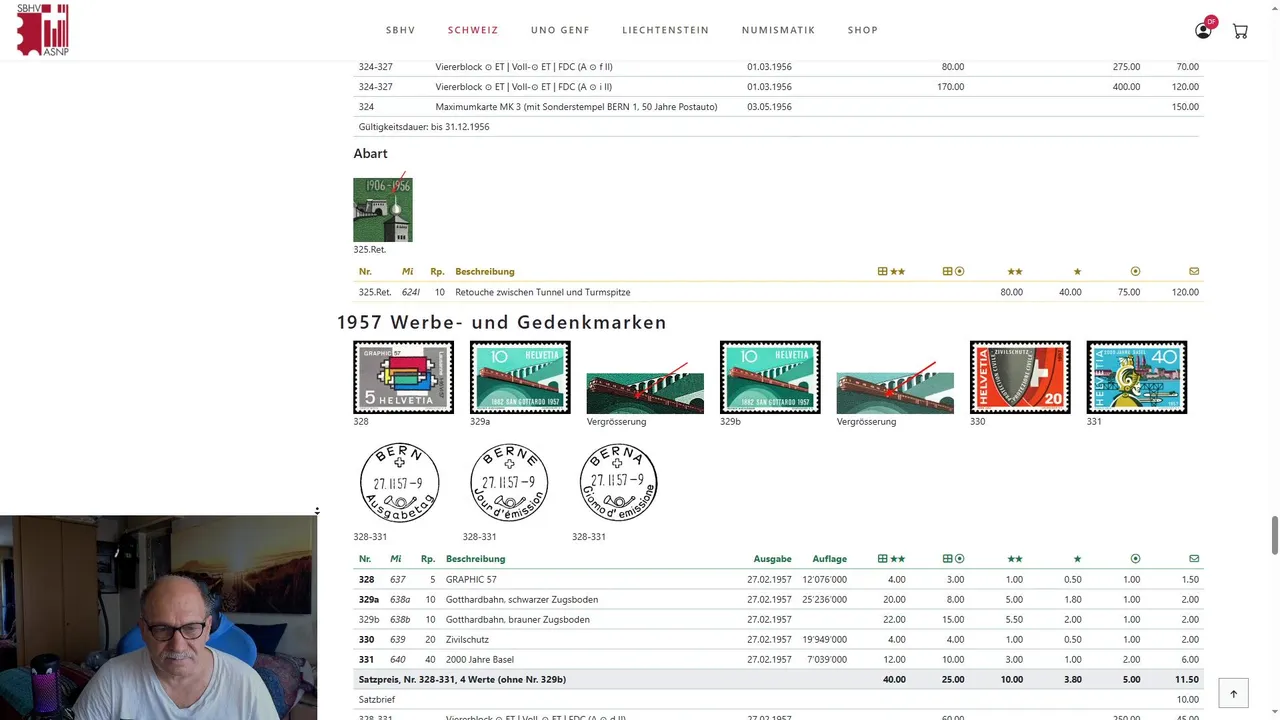Click the Michel number 640
1280x720 pixels.
pos(398,659)
